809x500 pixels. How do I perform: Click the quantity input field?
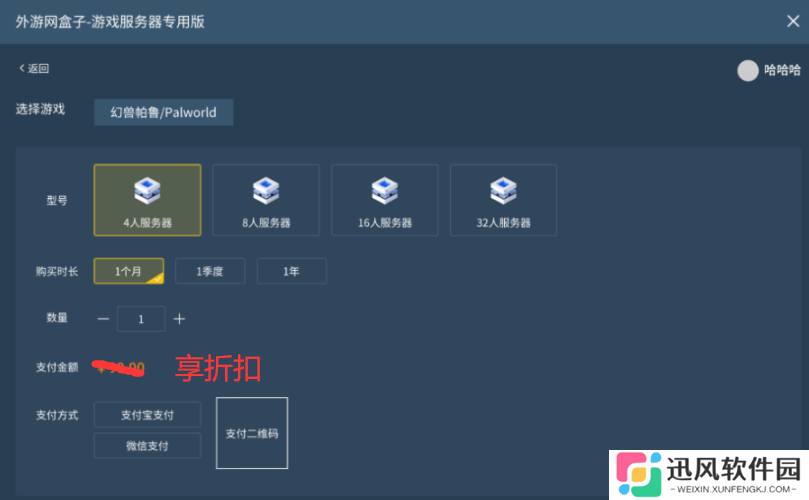[x=141, y=319]
